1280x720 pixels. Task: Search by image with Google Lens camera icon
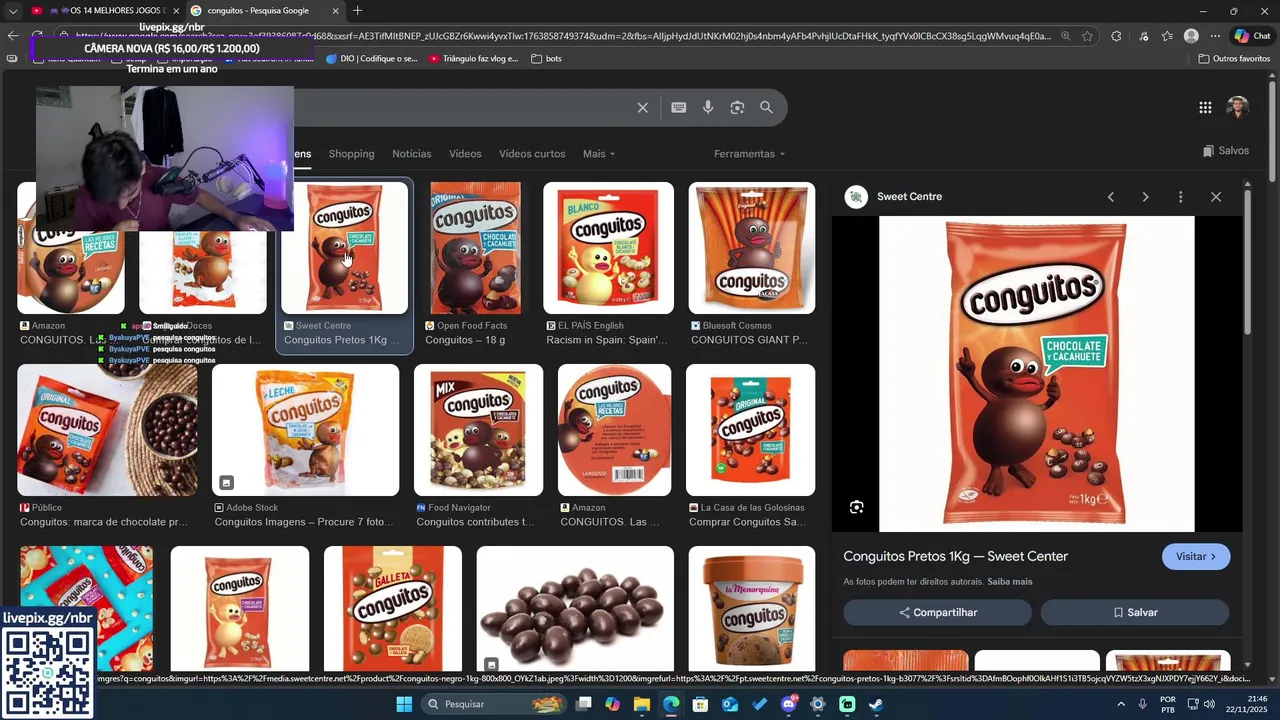[x=737, y=108]
